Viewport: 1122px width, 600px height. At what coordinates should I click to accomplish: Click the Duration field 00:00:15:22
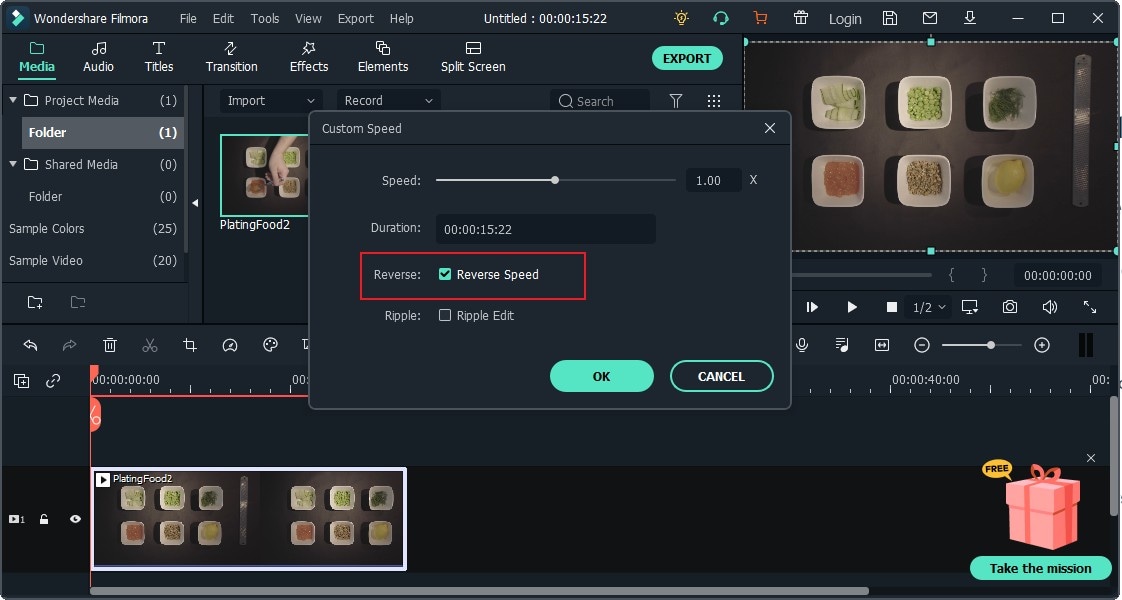(x=545, y=230)
